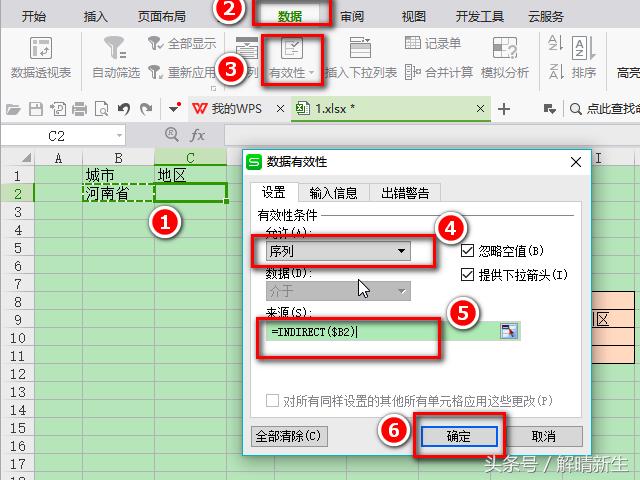This screenshot has height=480, width=640.
Task: Click the zoom magnifier in formula bar
Action: pos(172,134)
